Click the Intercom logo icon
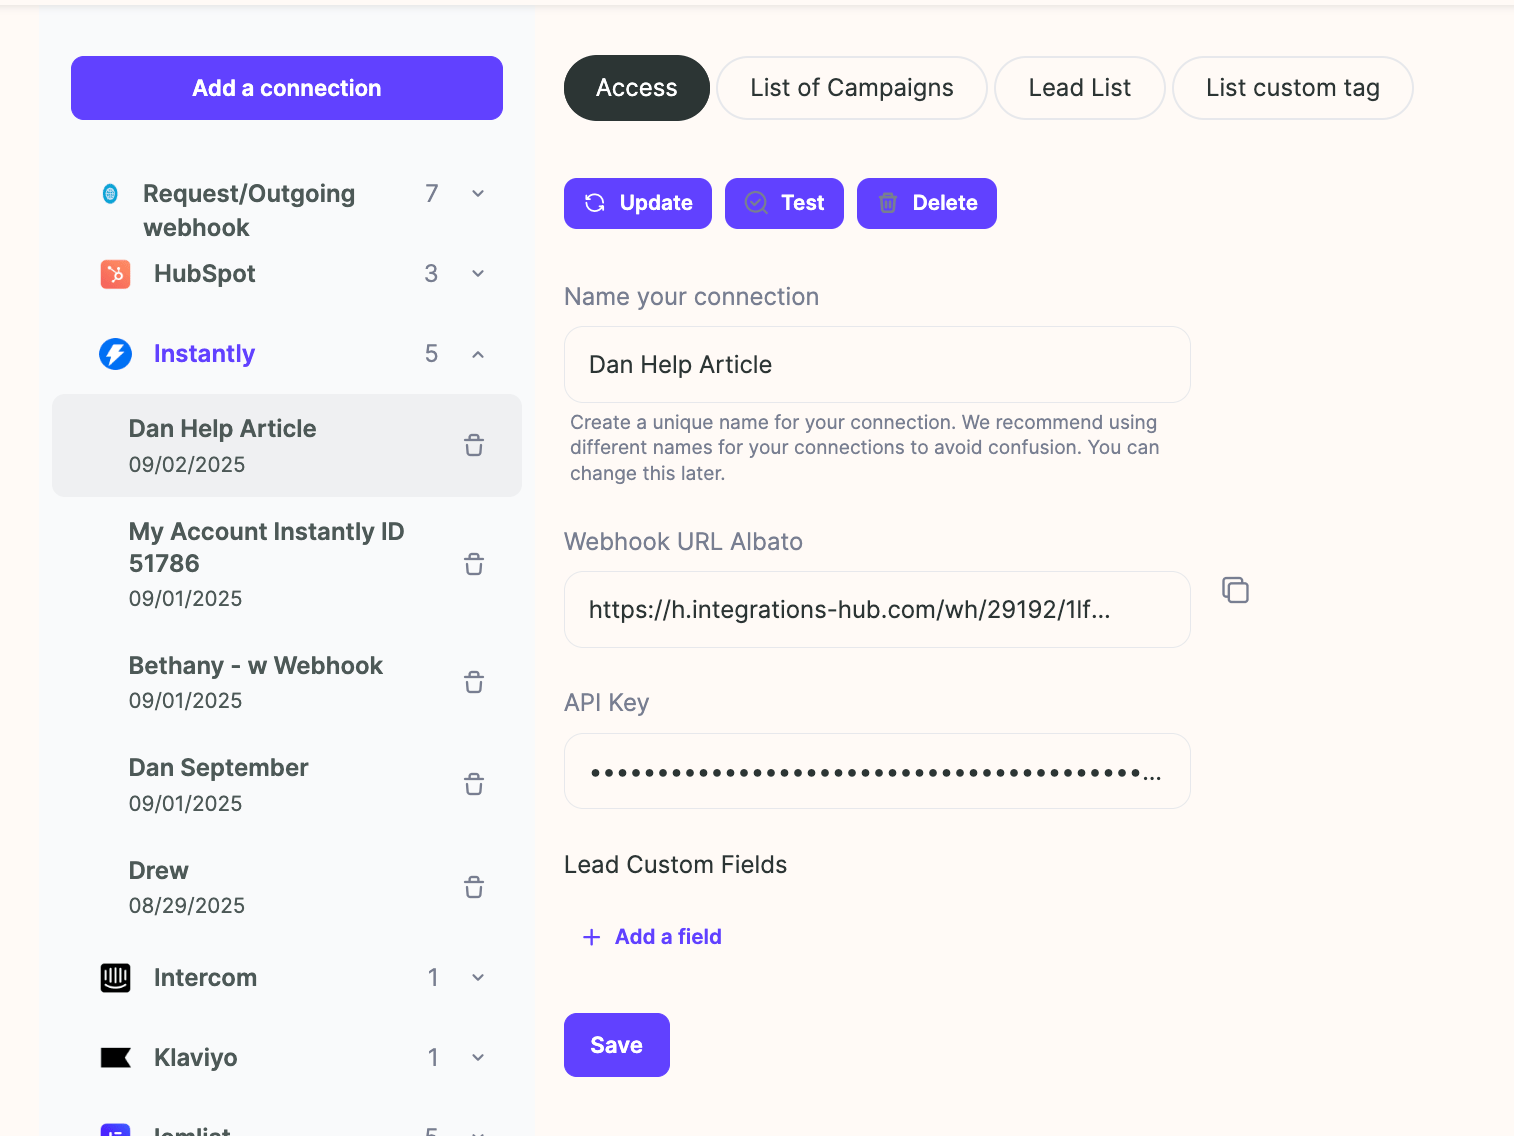This screenshot has width=1514, height=1136. tap(116, 978)
